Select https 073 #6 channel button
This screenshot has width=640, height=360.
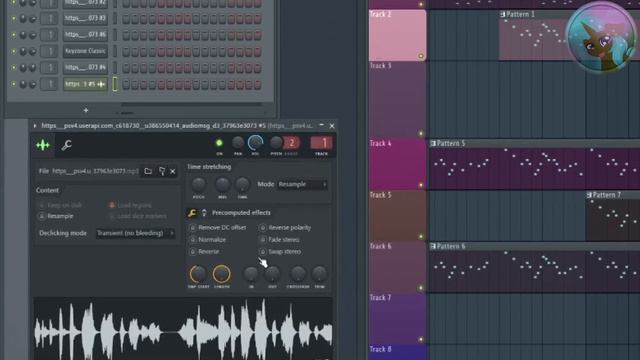(x=85, y=35)
